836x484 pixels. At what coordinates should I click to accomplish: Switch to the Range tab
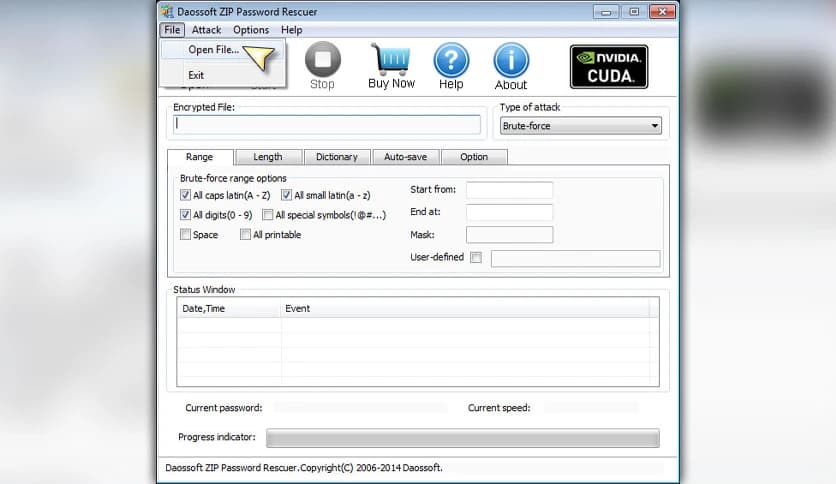(x=200, y=157)
